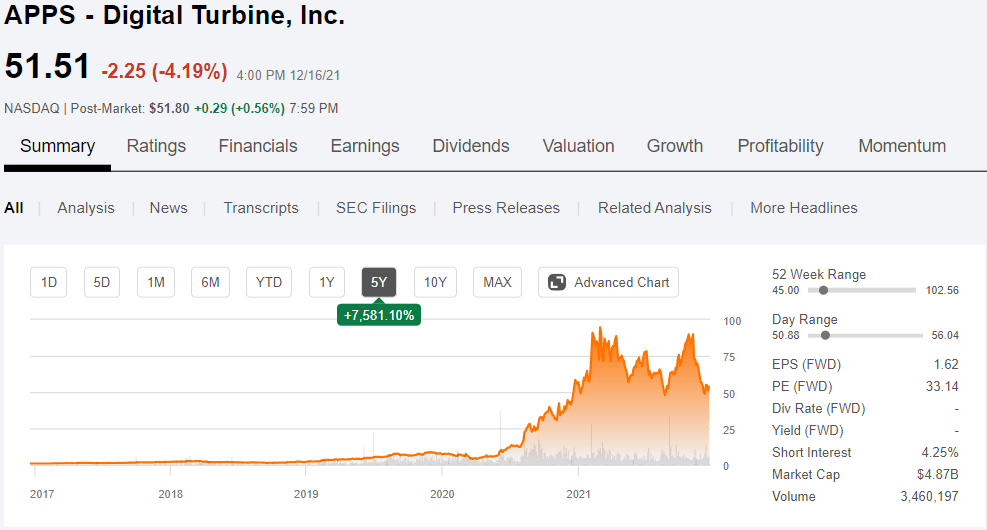Click the y-axis 50 label
This screenshot has width=987, height=530.
[x=729, y=394]
